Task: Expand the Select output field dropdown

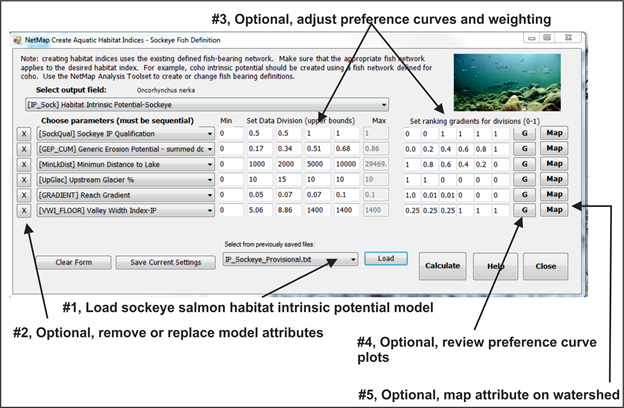Action: pos(384,104)
